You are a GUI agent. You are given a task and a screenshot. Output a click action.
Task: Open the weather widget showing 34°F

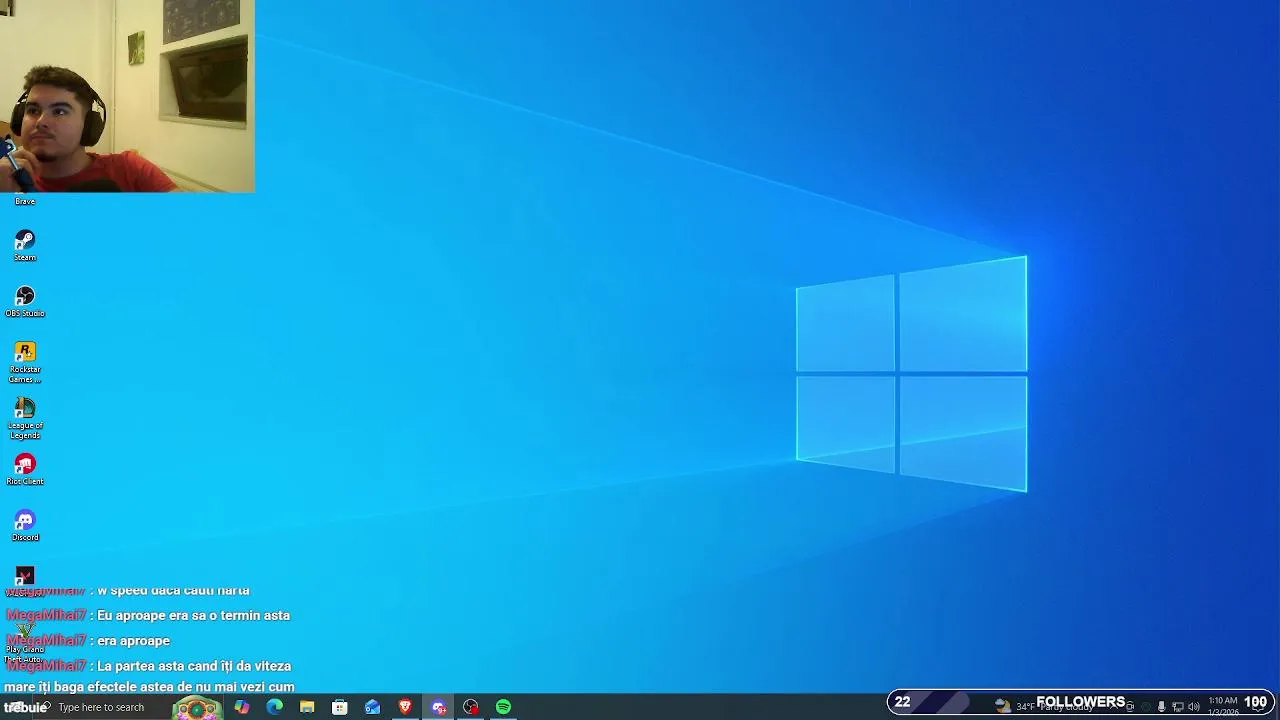[x=1044, y=706]
